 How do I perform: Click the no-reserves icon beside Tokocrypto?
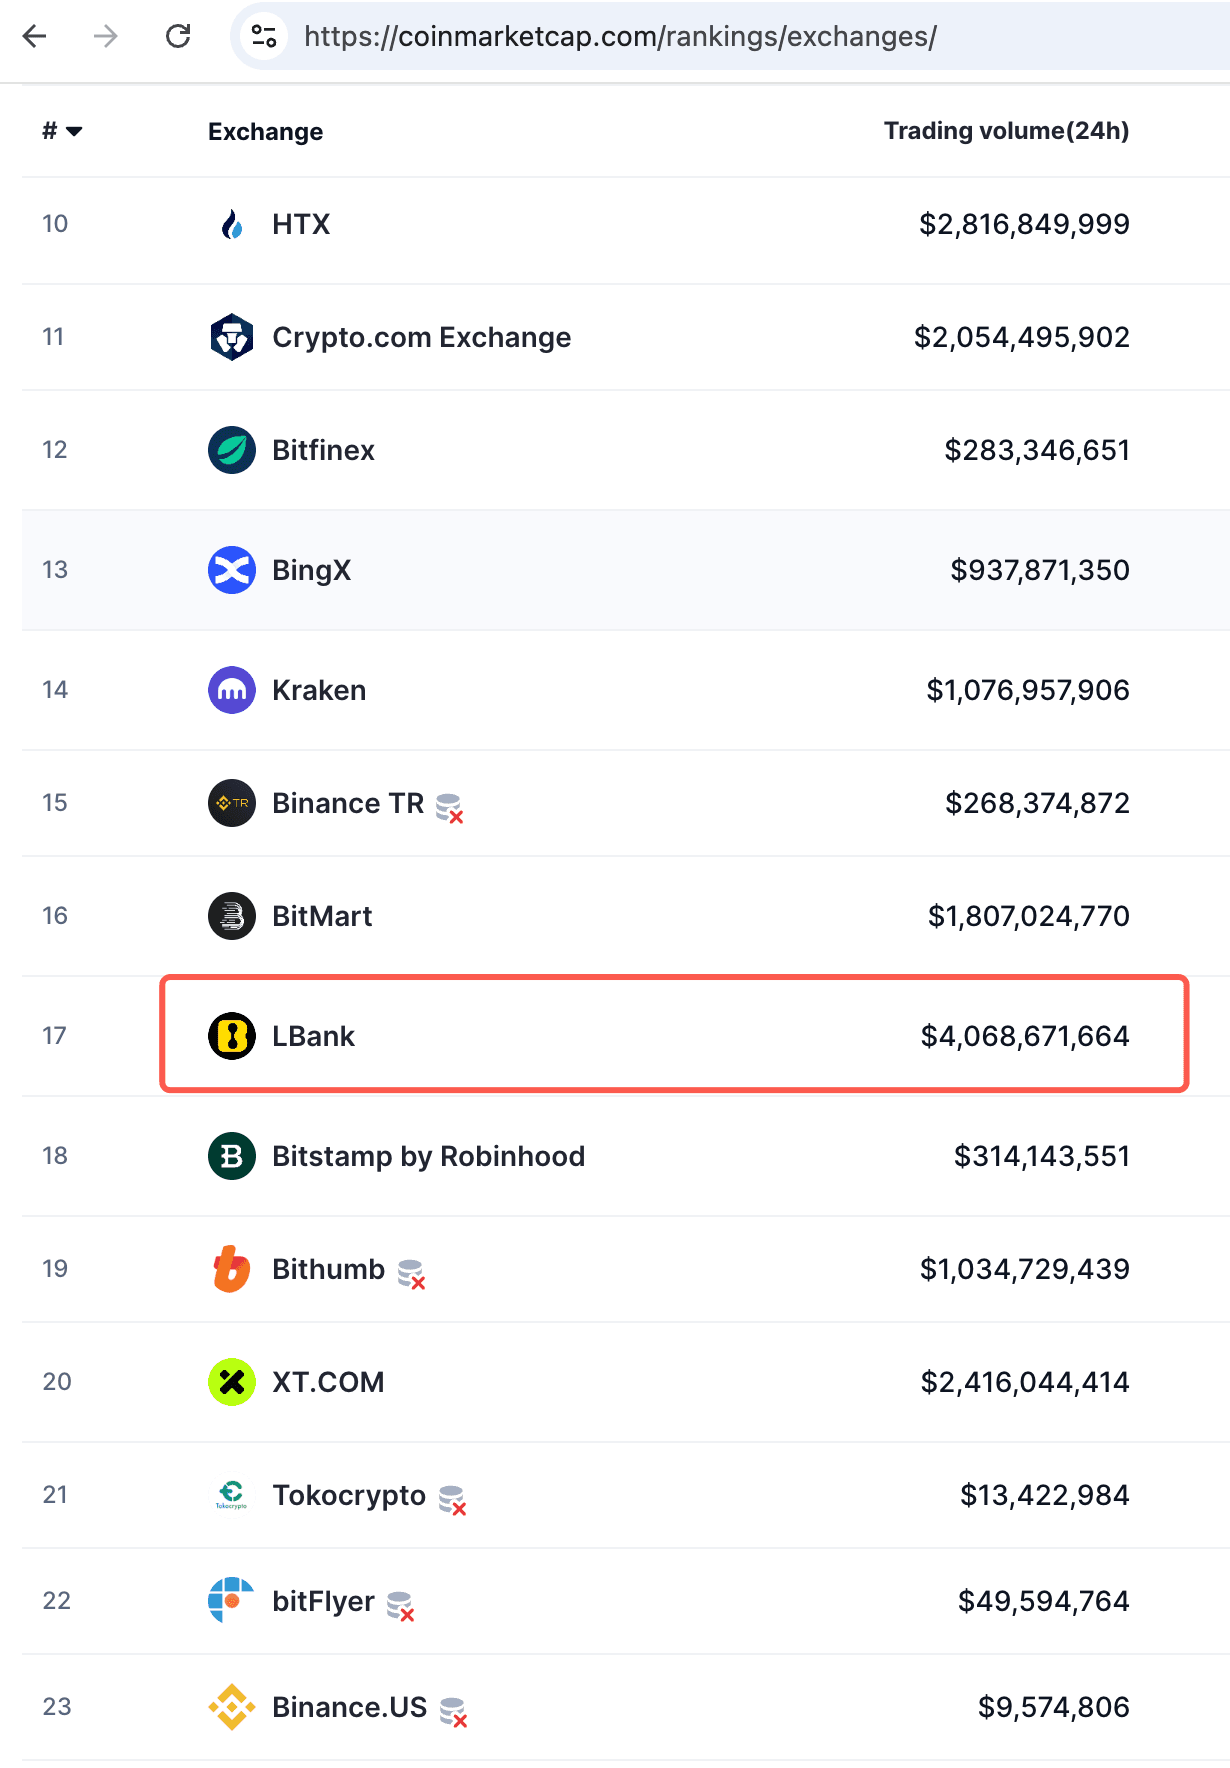(452, 1499)
